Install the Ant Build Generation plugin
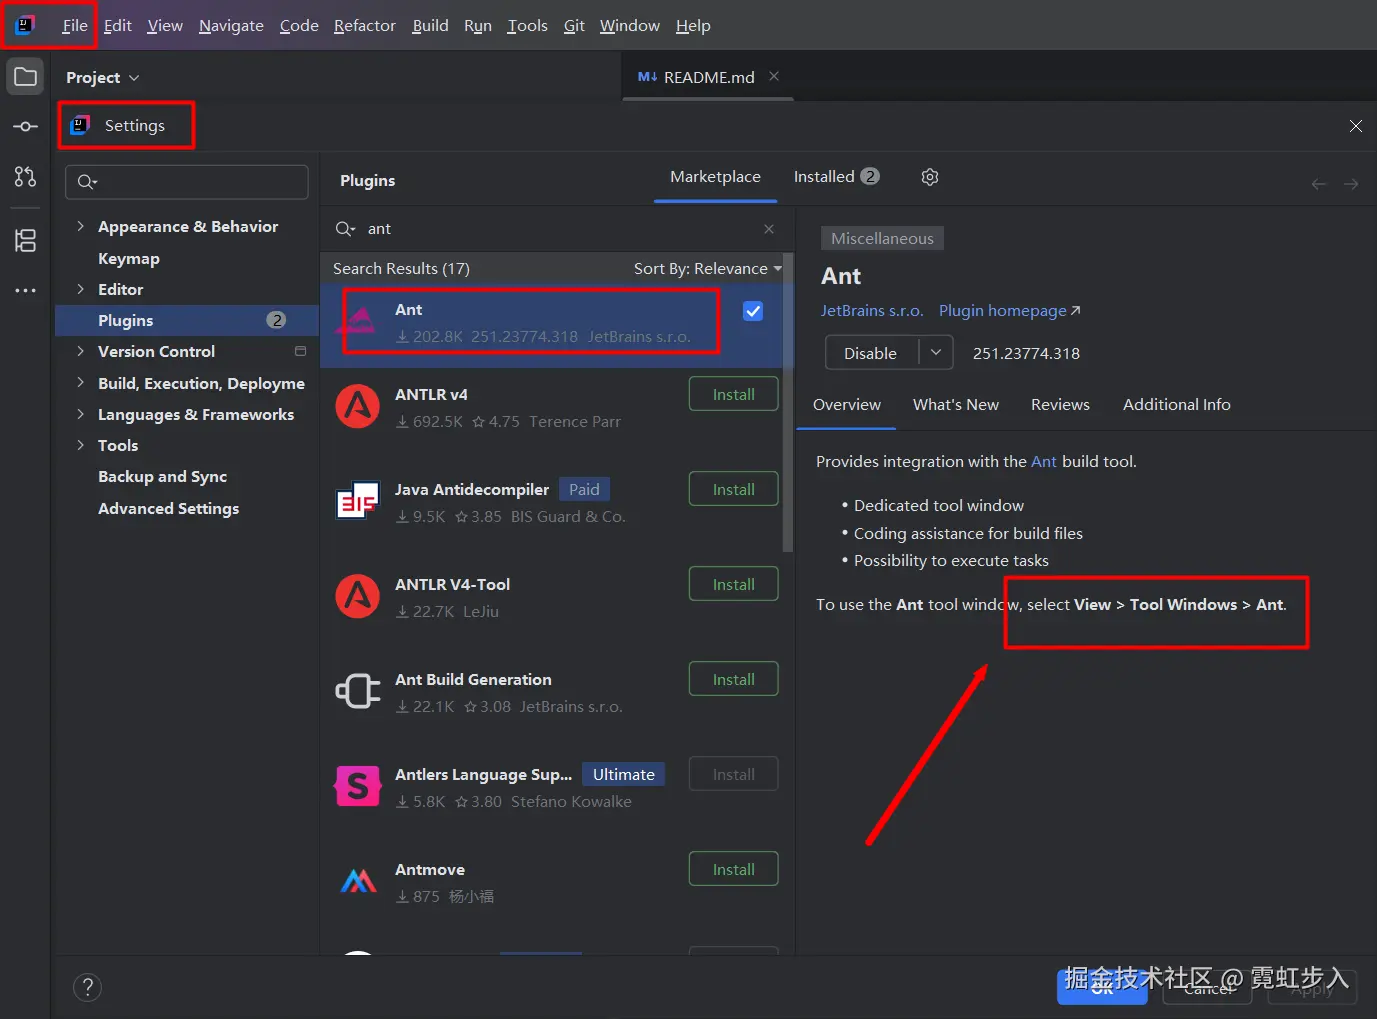Viewport: 1377px width, 1019px height. 734,680
